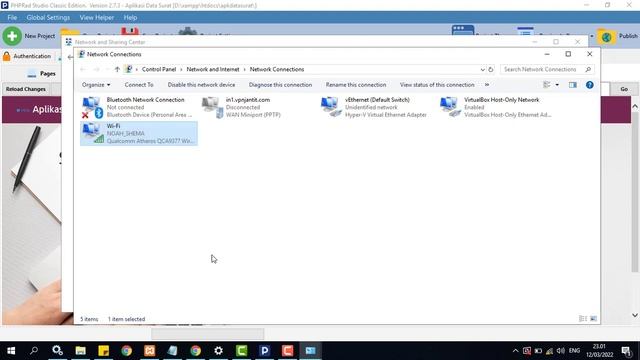The image size is (640, 360).
Task: Open the Organize dropdown menu
Action: (x=96, y=85)
